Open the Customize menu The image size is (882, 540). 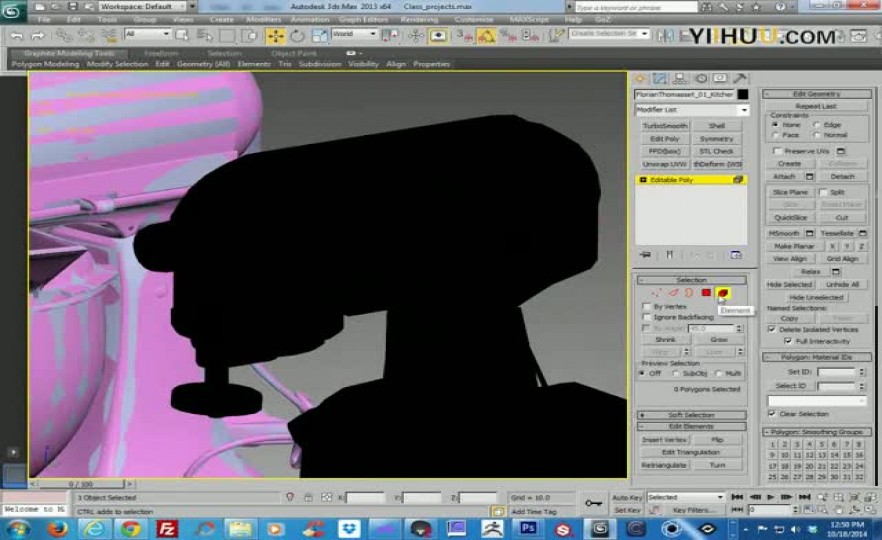pyautogui.click(x=474, y=20)
